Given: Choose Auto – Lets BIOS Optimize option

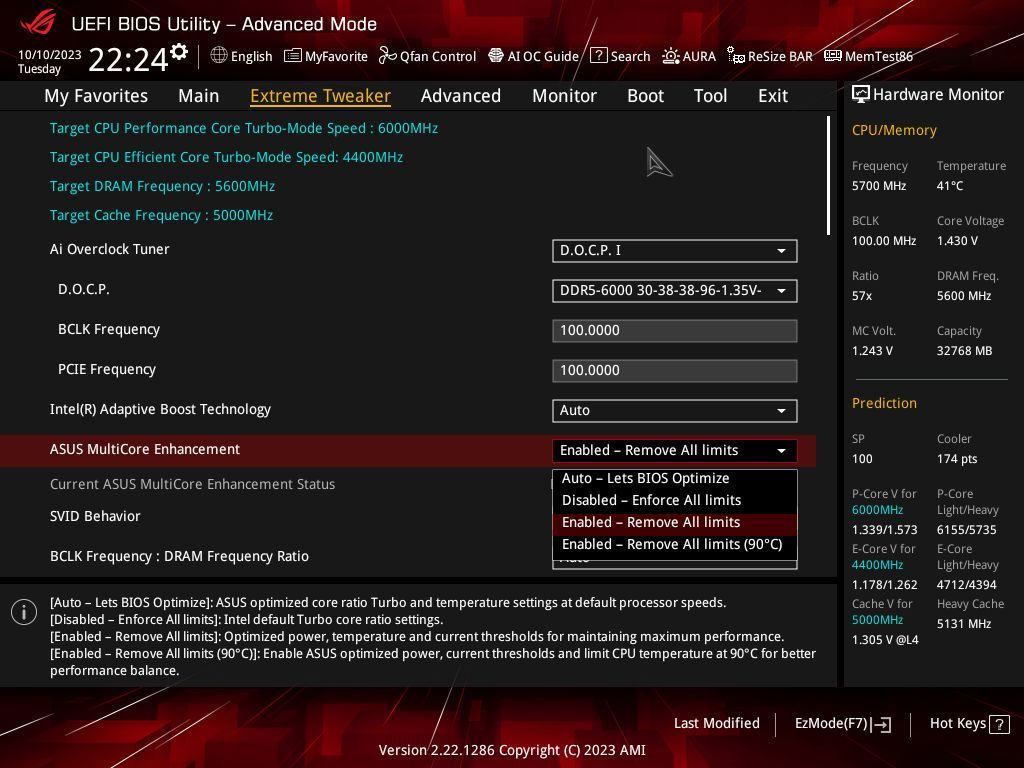Looking at the screenshot, I should point(675,478).
